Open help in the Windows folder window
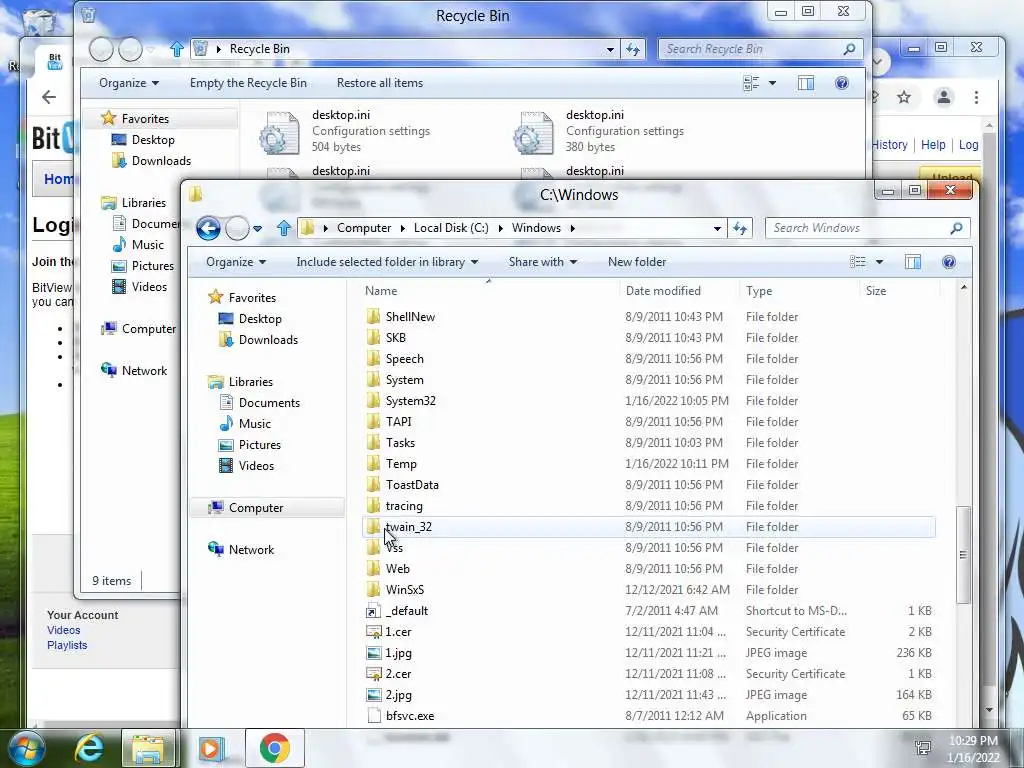 click(x=949, y=262)
